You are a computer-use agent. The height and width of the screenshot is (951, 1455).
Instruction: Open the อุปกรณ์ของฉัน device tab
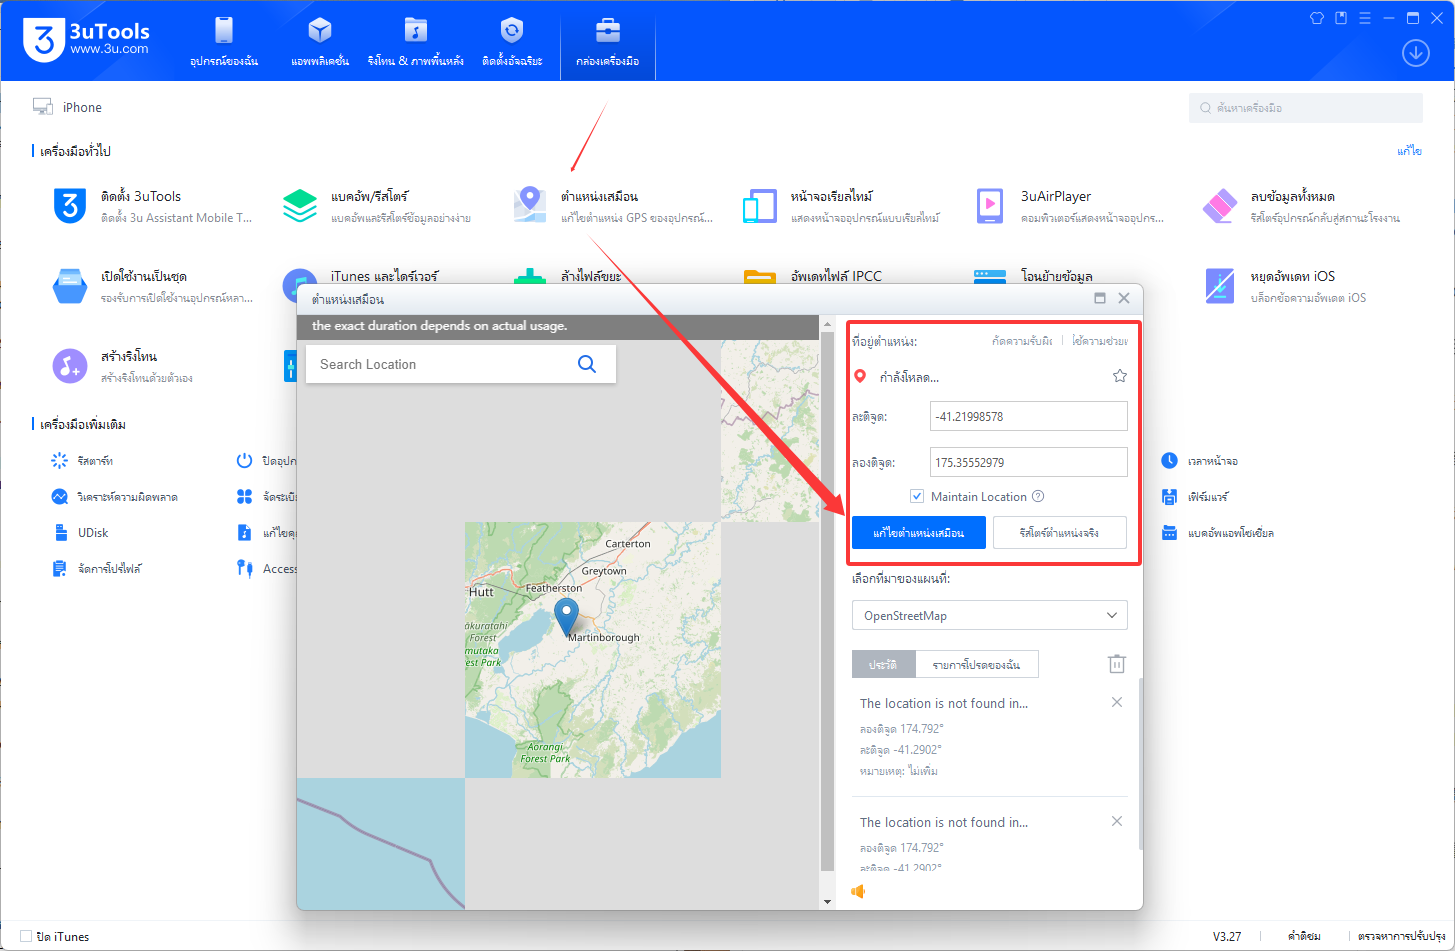tap(224, 42)
